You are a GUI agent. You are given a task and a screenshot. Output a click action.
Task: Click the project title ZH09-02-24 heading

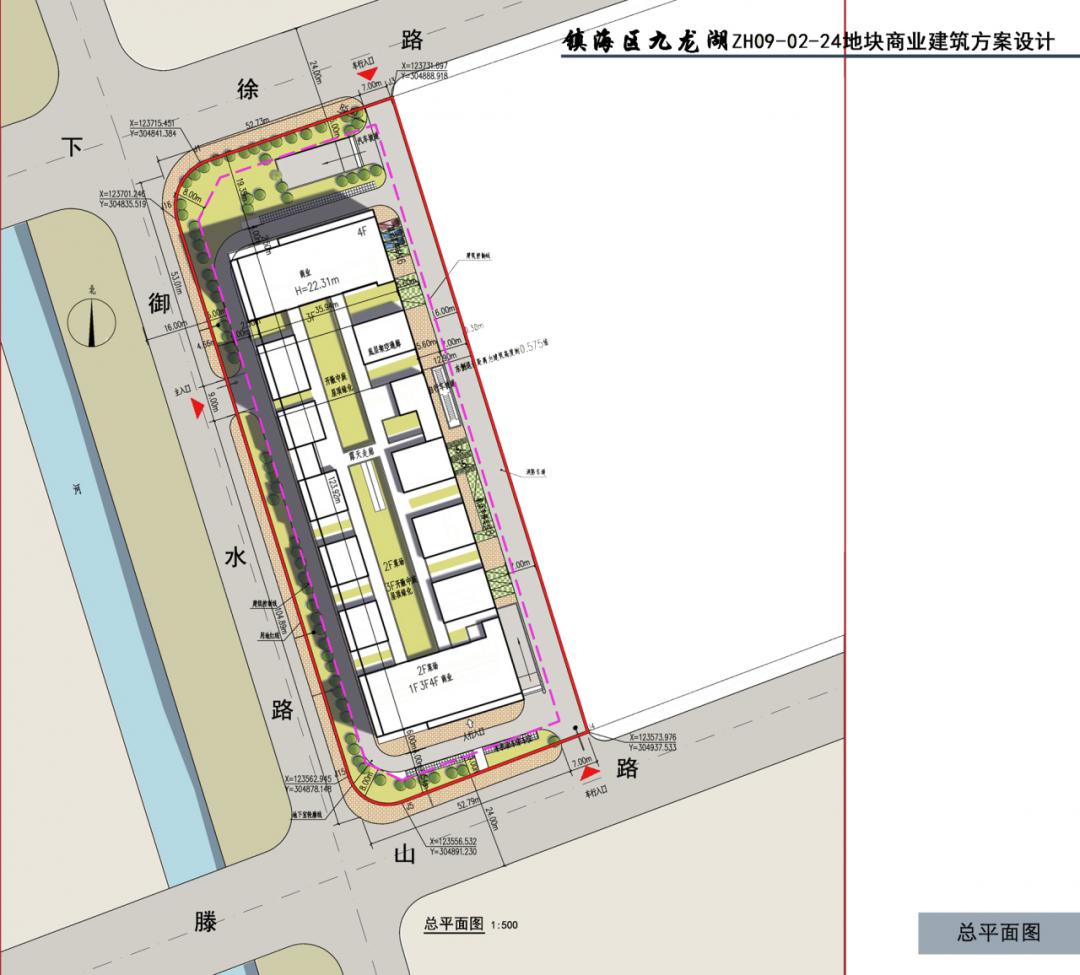point(808,41)
